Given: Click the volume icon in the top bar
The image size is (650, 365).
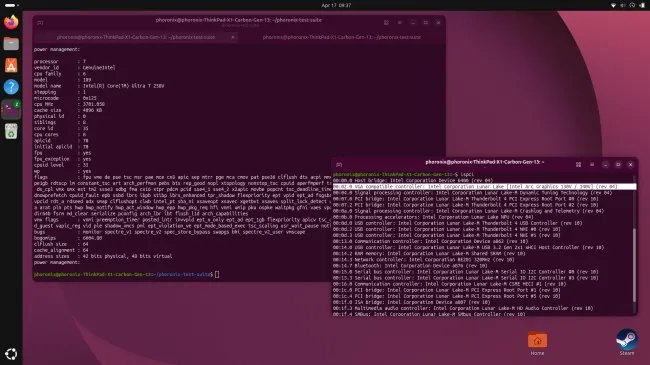Looking at the screenshot, I should coord(623,5).
